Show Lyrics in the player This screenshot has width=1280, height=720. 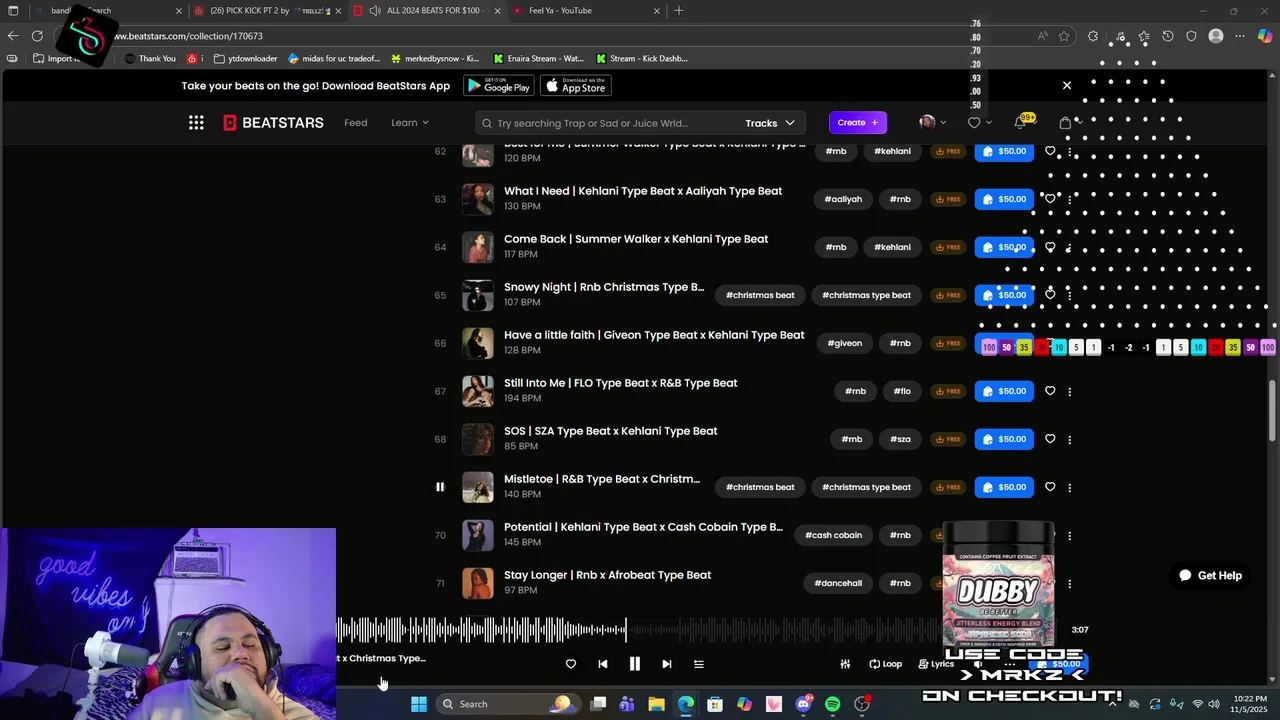(936, 664)
